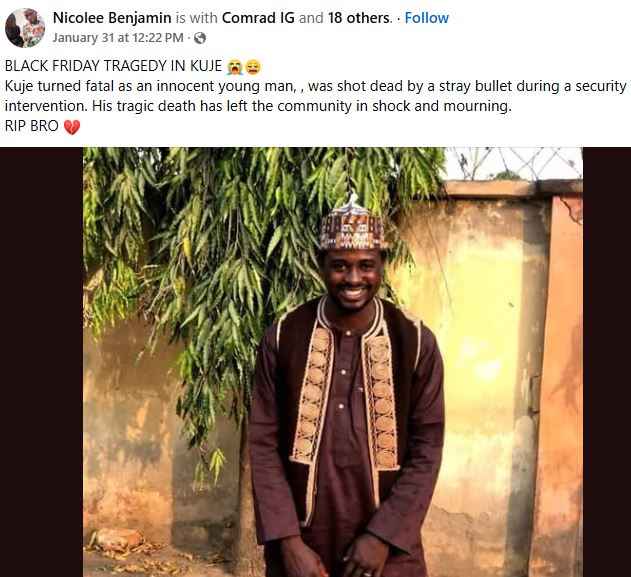Click the 'intervention' sentence in the post

258,106
